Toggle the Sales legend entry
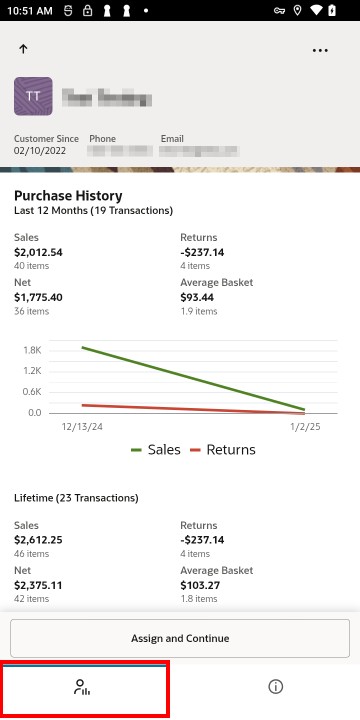The width and height of the screenshot is (360, 720). click(156, 450)
